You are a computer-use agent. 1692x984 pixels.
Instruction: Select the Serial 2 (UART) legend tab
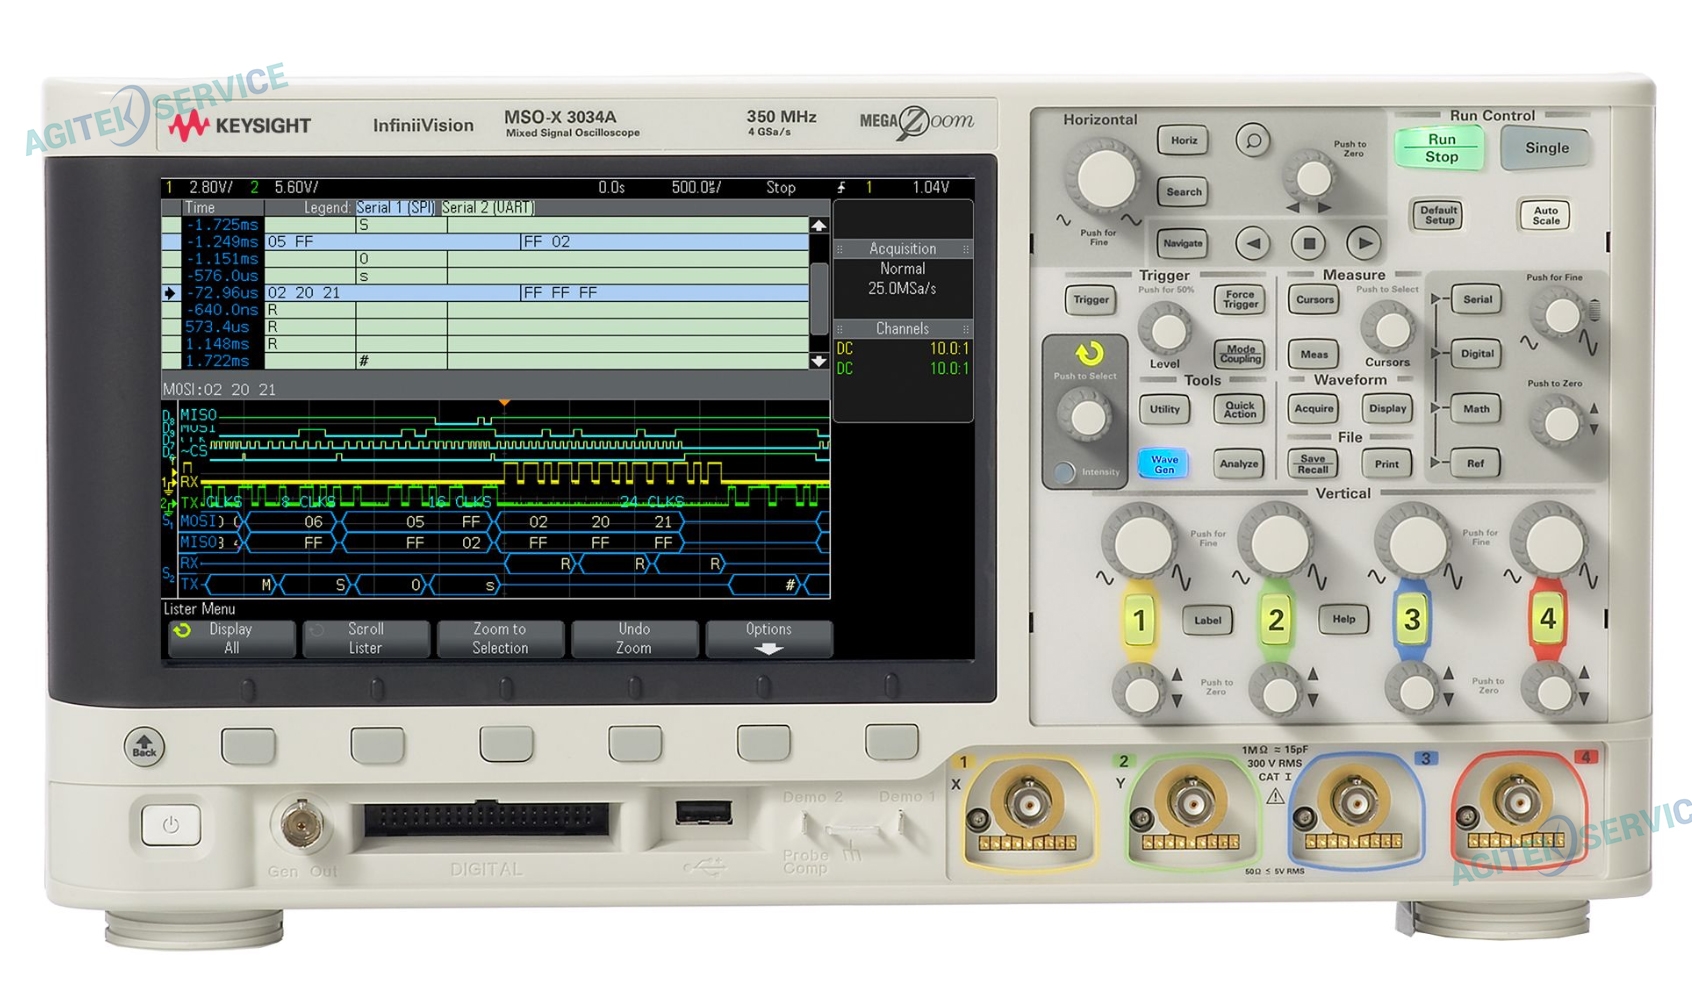[489, 208]
